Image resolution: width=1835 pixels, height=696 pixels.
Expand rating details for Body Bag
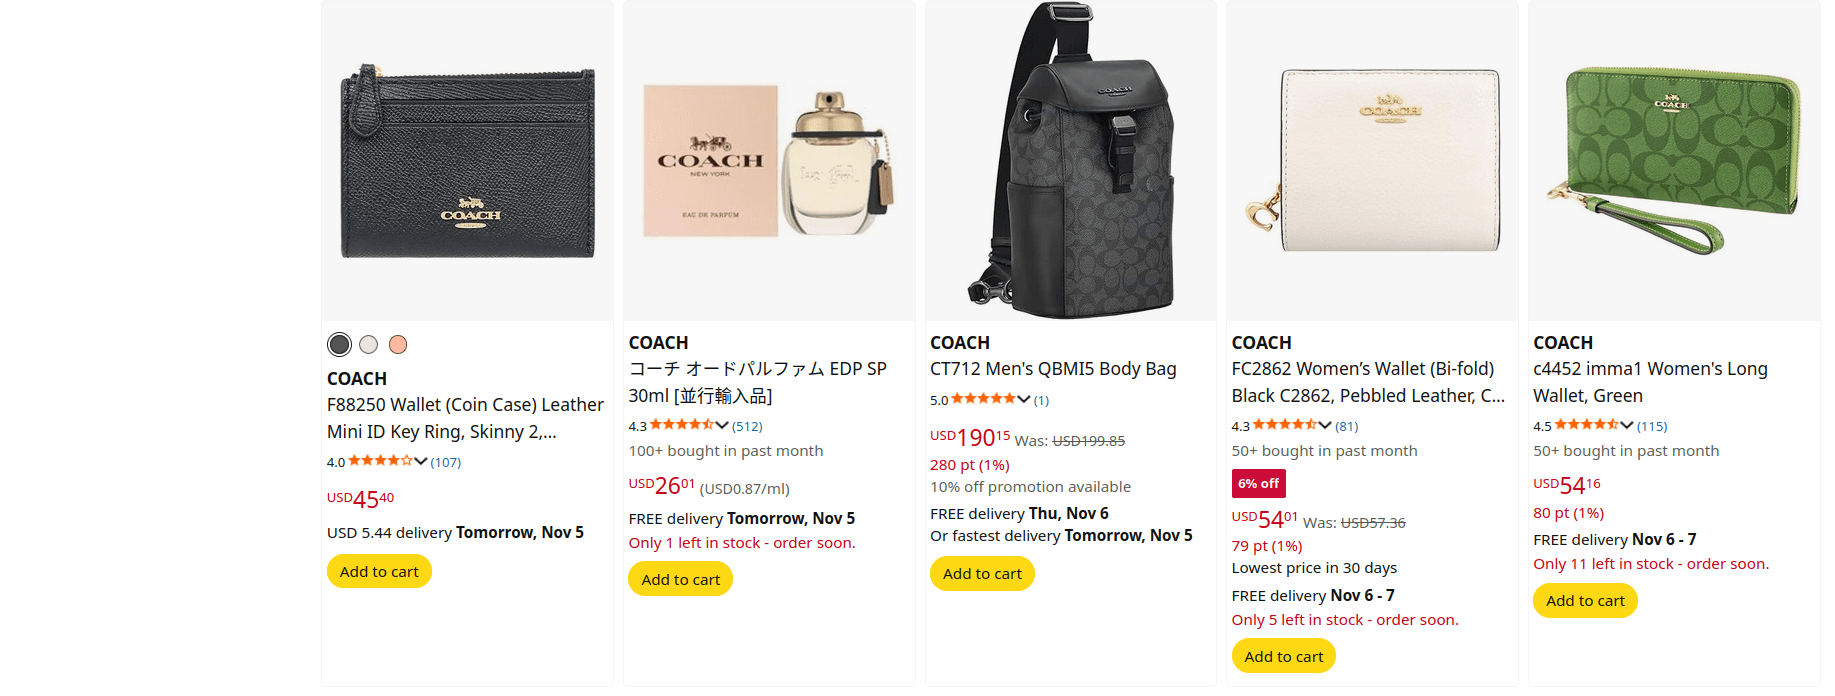1023,399
